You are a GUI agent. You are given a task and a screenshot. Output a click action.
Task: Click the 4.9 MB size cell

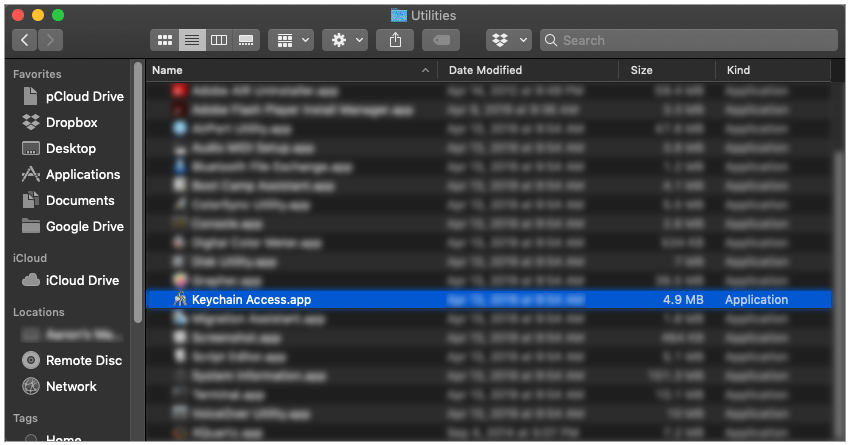[x=683, y=300]
